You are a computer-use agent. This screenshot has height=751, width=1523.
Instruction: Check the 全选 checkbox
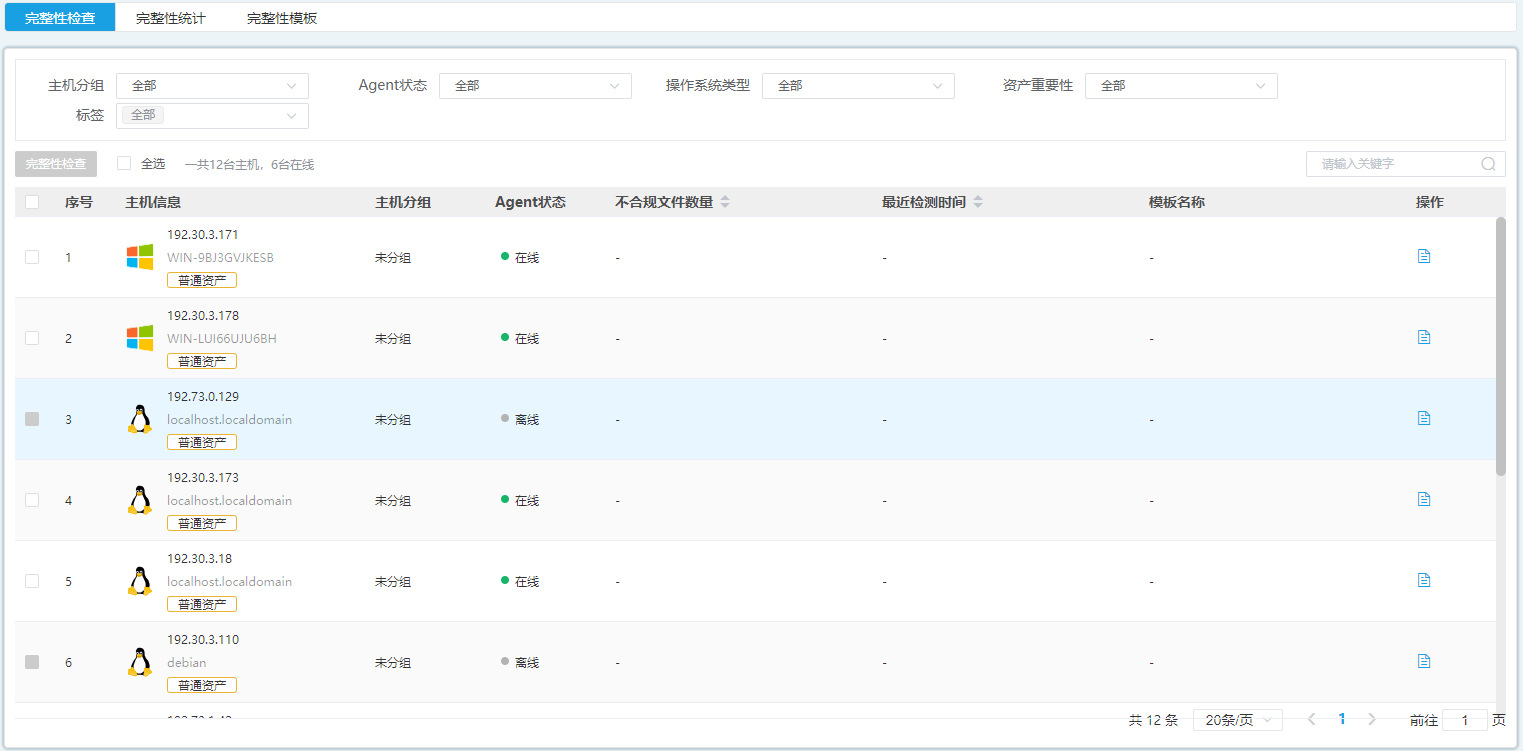124,163
